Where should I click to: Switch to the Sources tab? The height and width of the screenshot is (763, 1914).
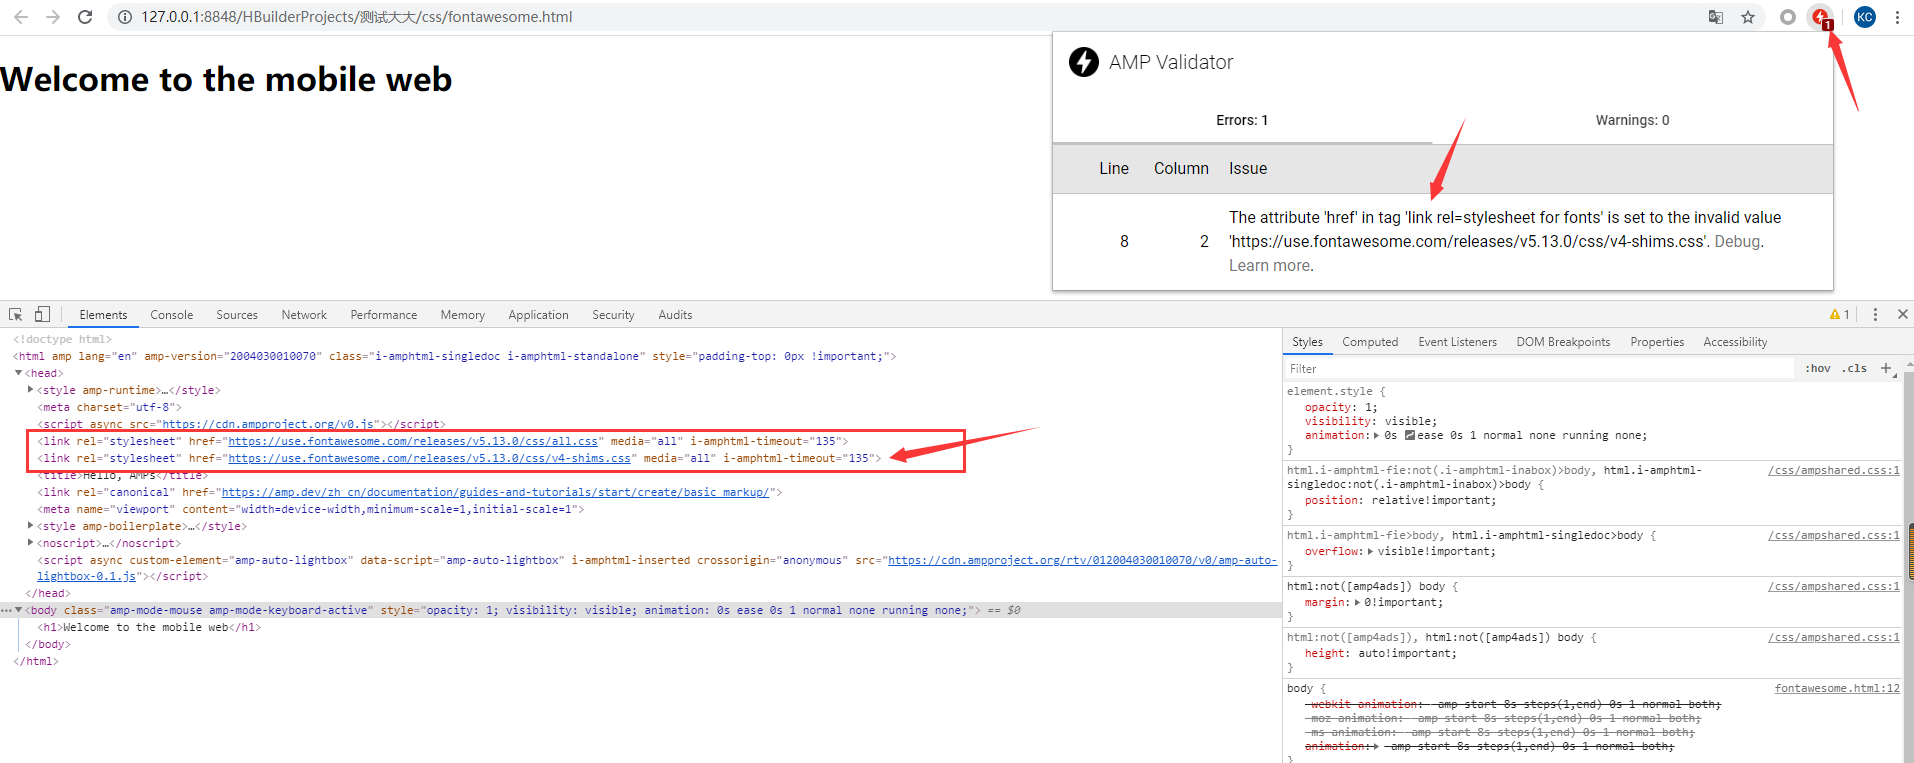[237, 315]
